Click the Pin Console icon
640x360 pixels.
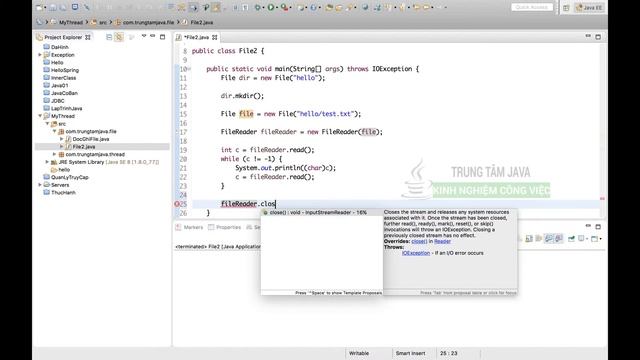pos(571,238)
